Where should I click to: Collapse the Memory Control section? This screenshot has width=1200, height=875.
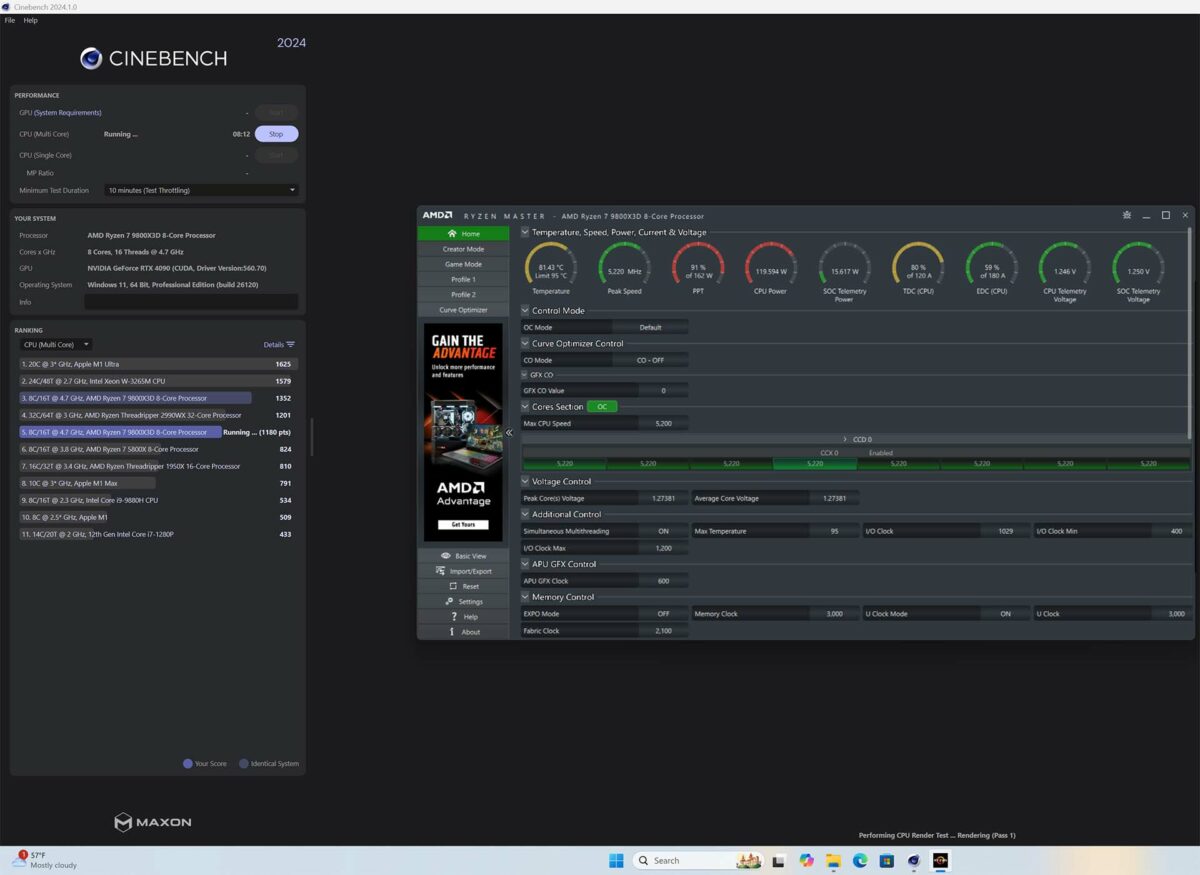524,597
